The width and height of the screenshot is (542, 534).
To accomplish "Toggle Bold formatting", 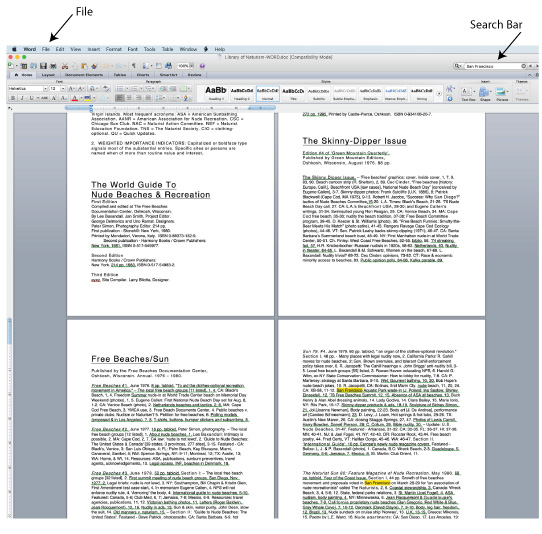I will click(x=13, y=98).
